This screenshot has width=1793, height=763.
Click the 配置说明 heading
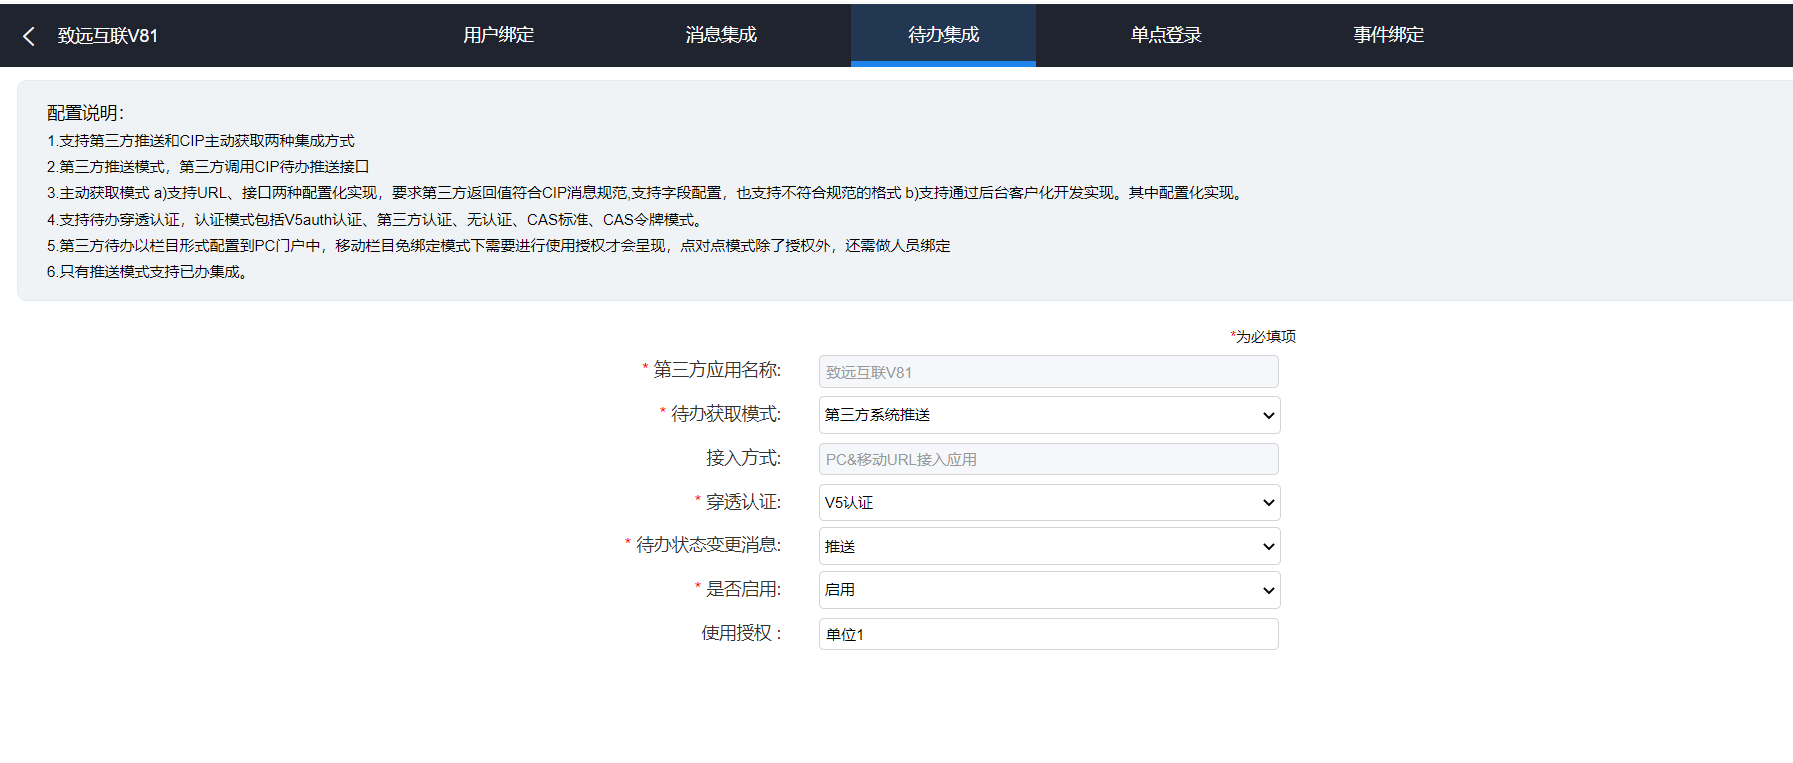(x=85, y=113)
